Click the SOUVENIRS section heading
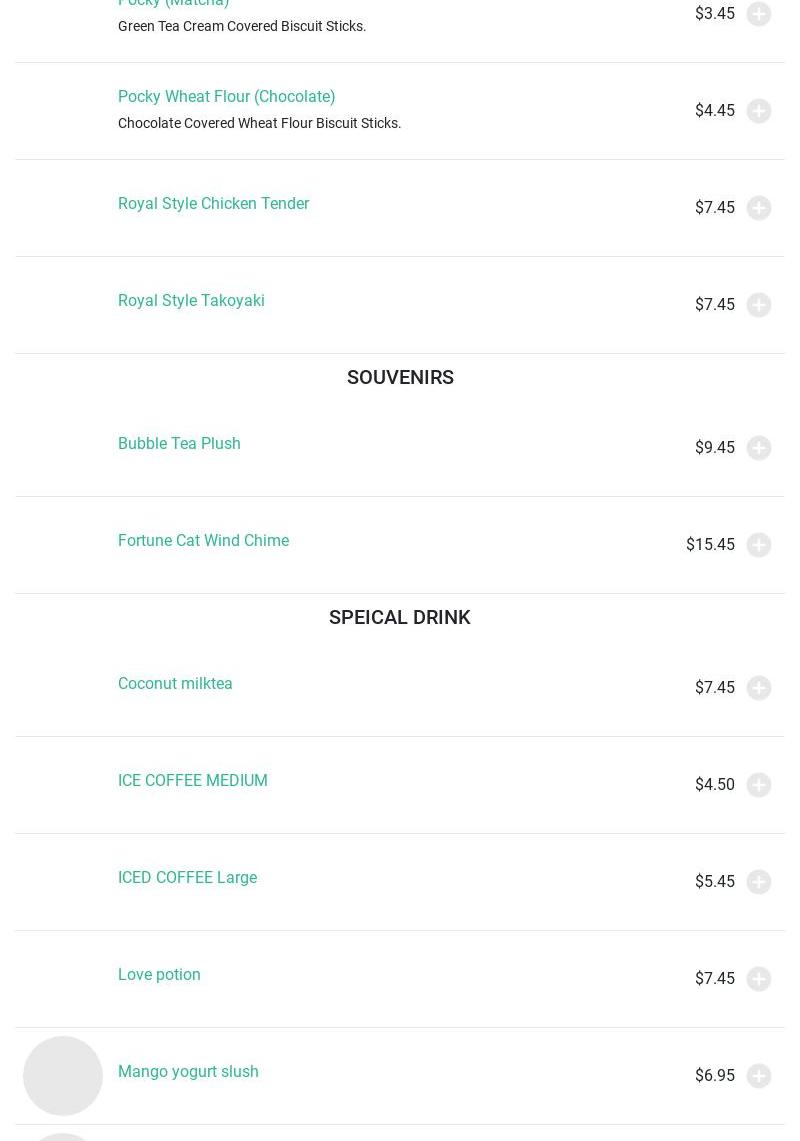 coord(400,377)
